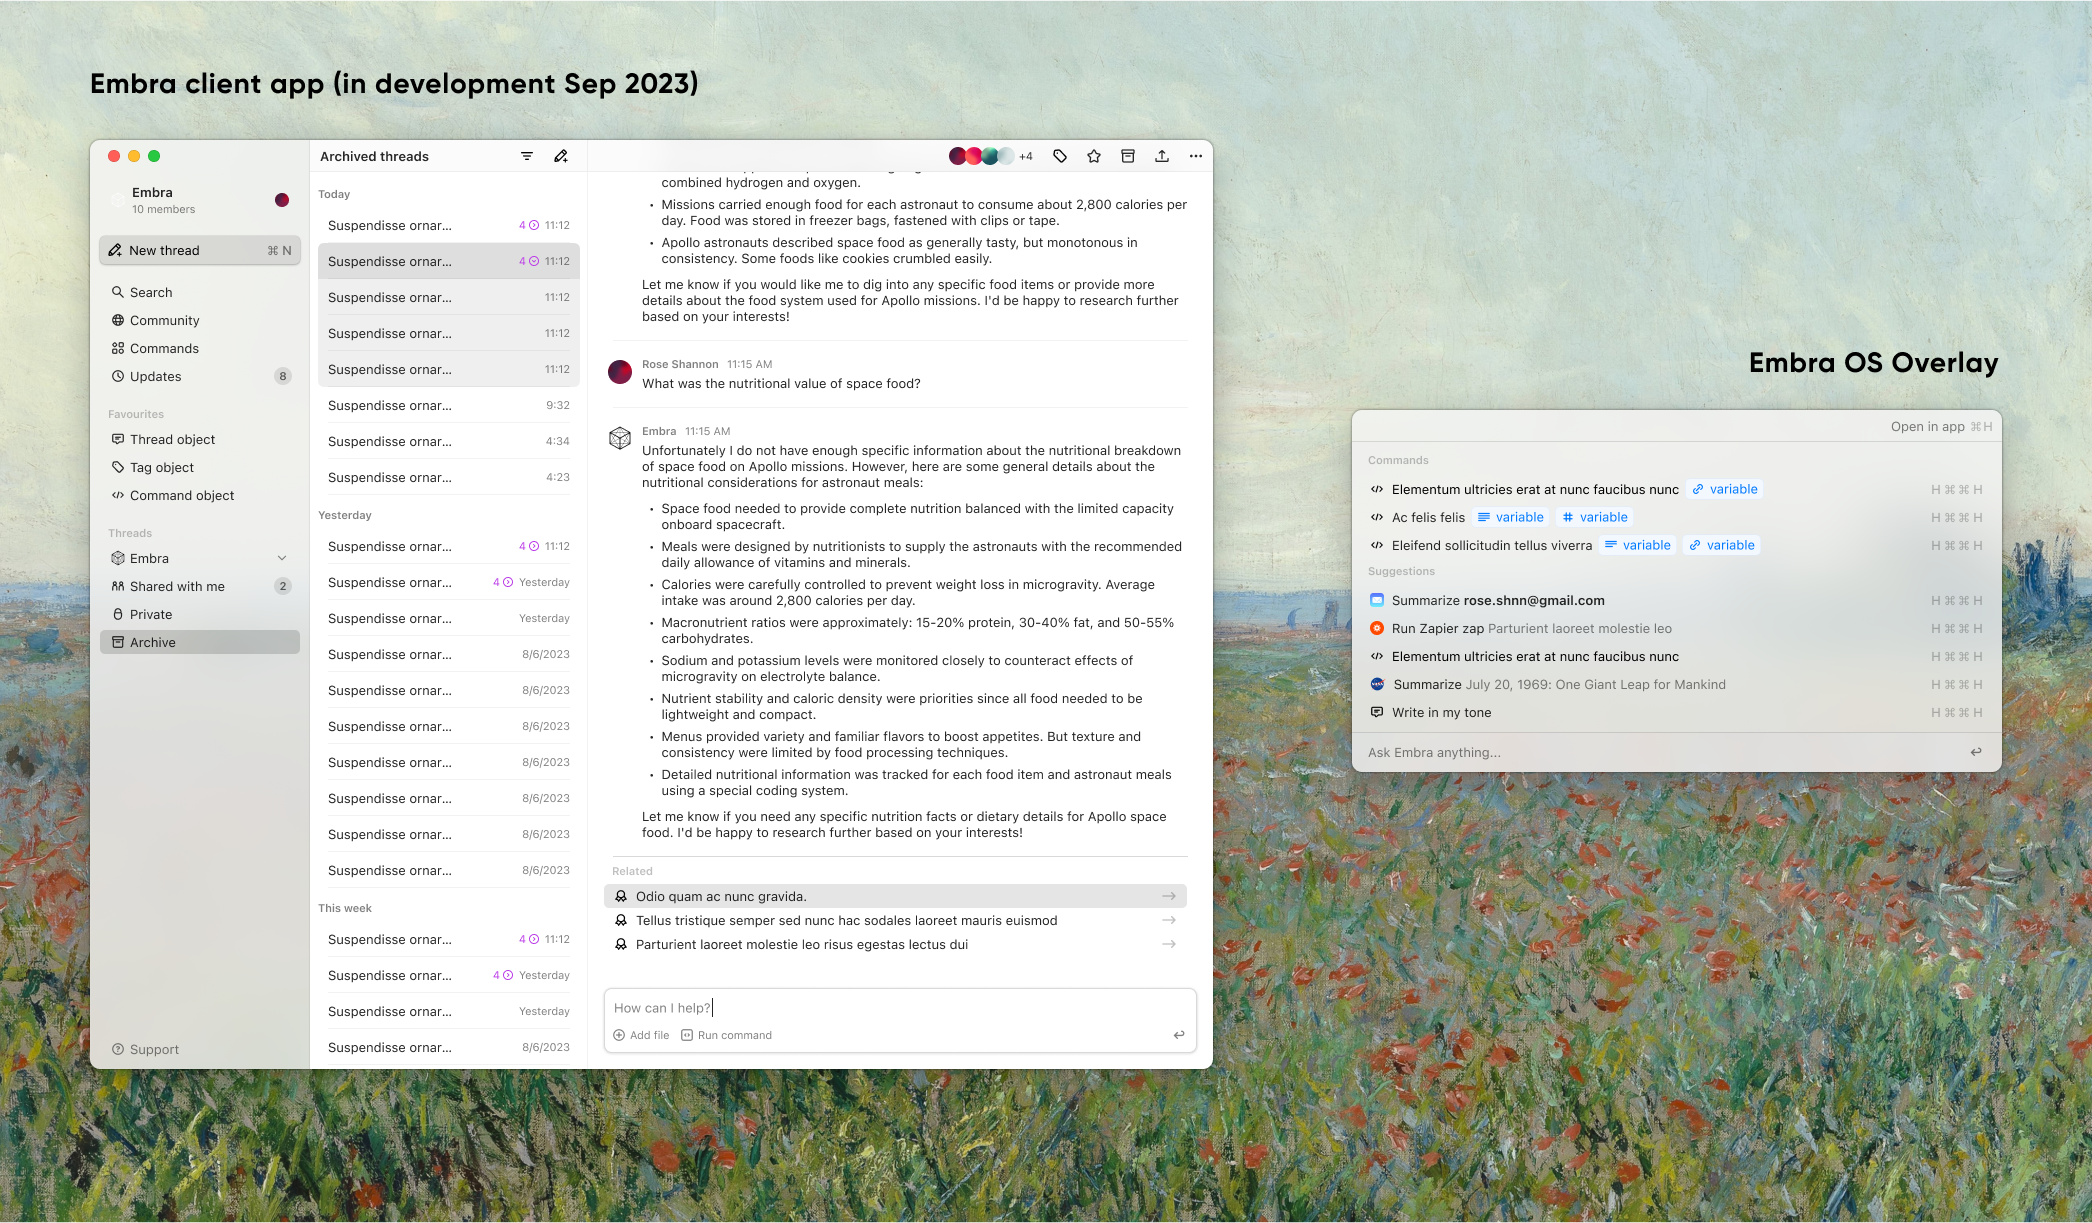Click the Run command icon in composer

coord(687,1035)
